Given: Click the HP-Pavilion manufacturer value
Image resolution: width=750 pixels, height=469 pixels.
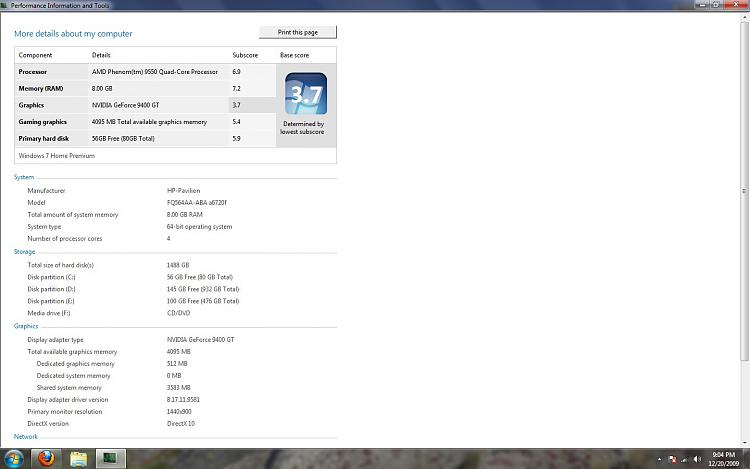Looking at the screenshot, I should (184, 190).
